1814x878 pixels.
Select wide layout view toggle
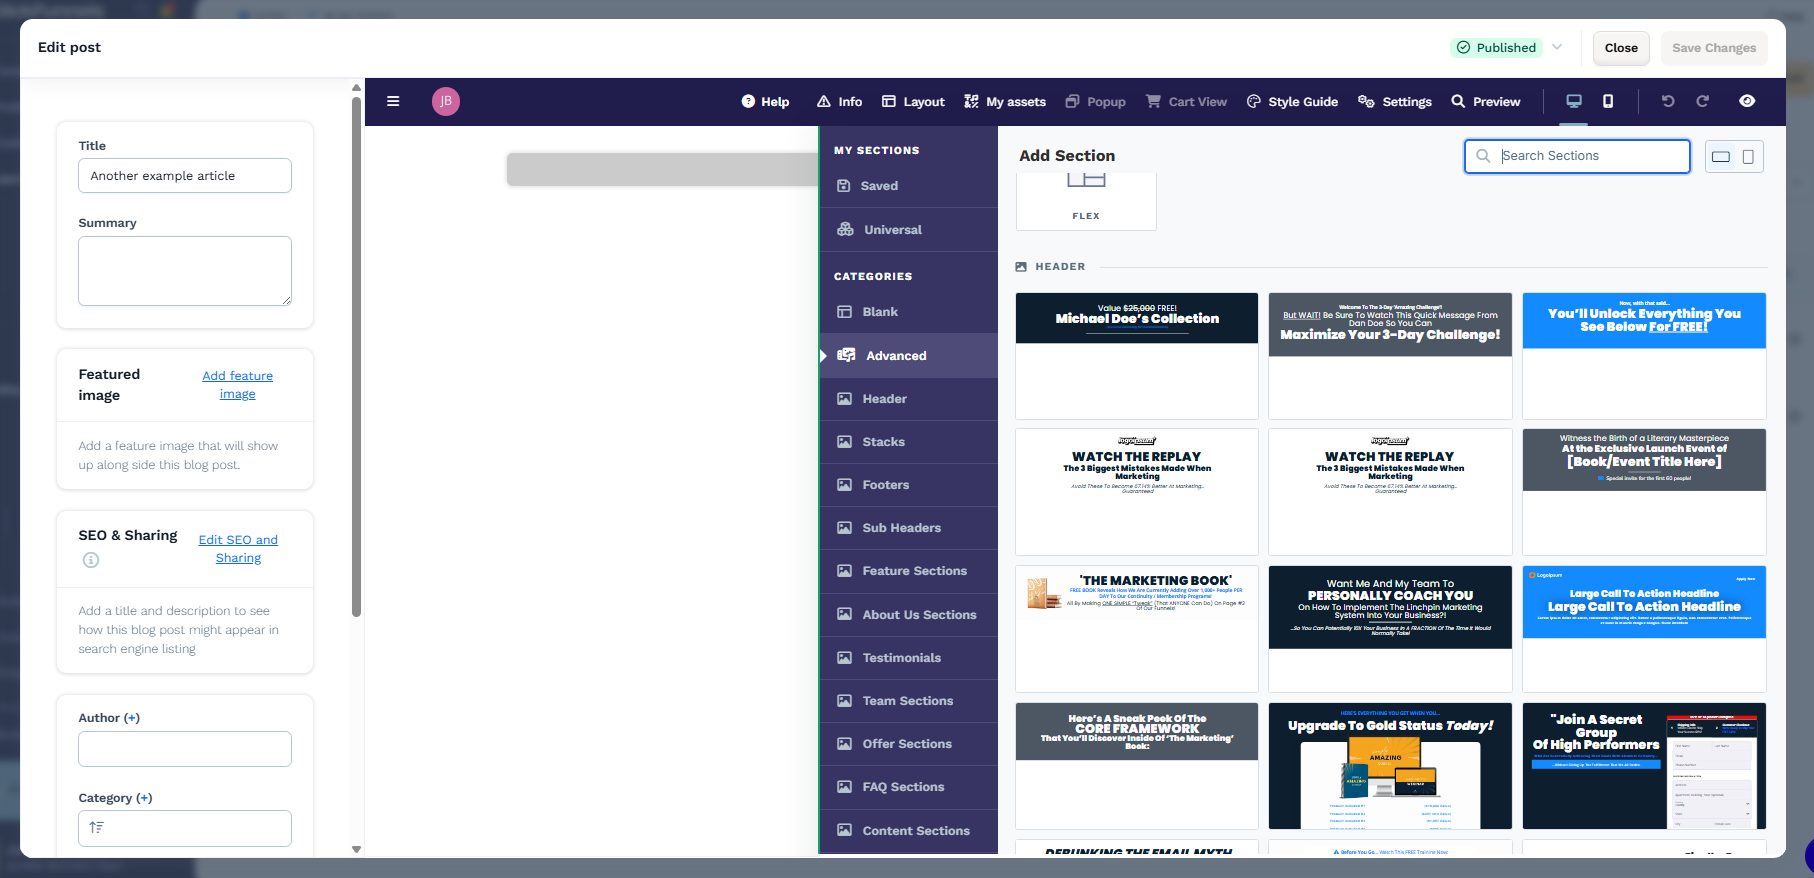coord(1721,156)
